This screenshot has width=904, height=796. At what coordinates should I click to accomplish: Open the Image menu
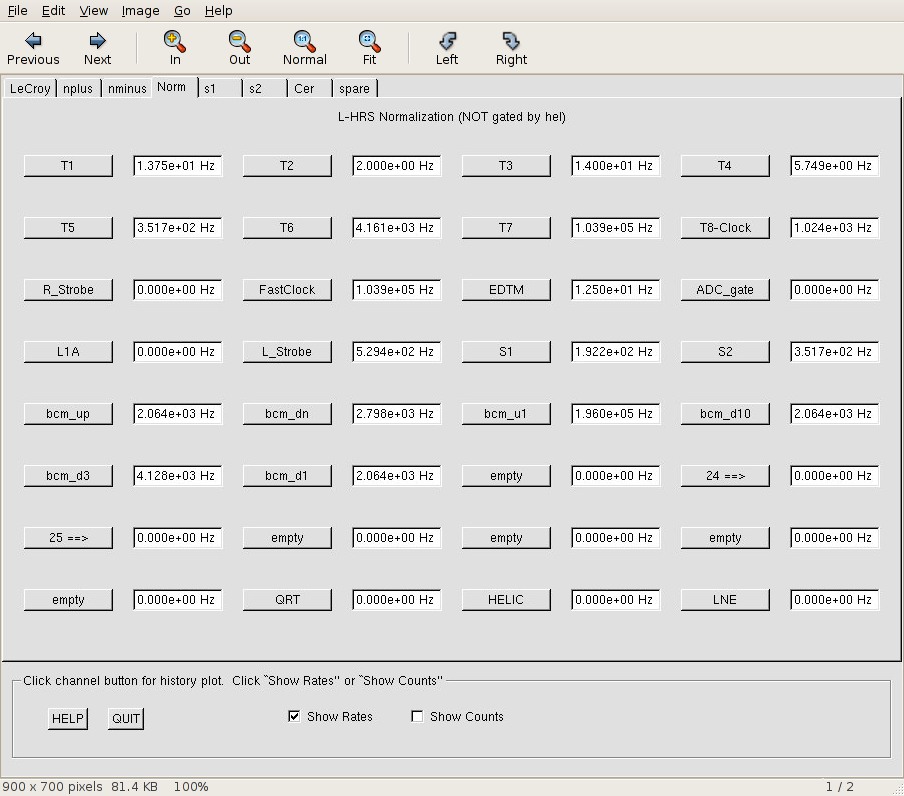tap(140, 10)
